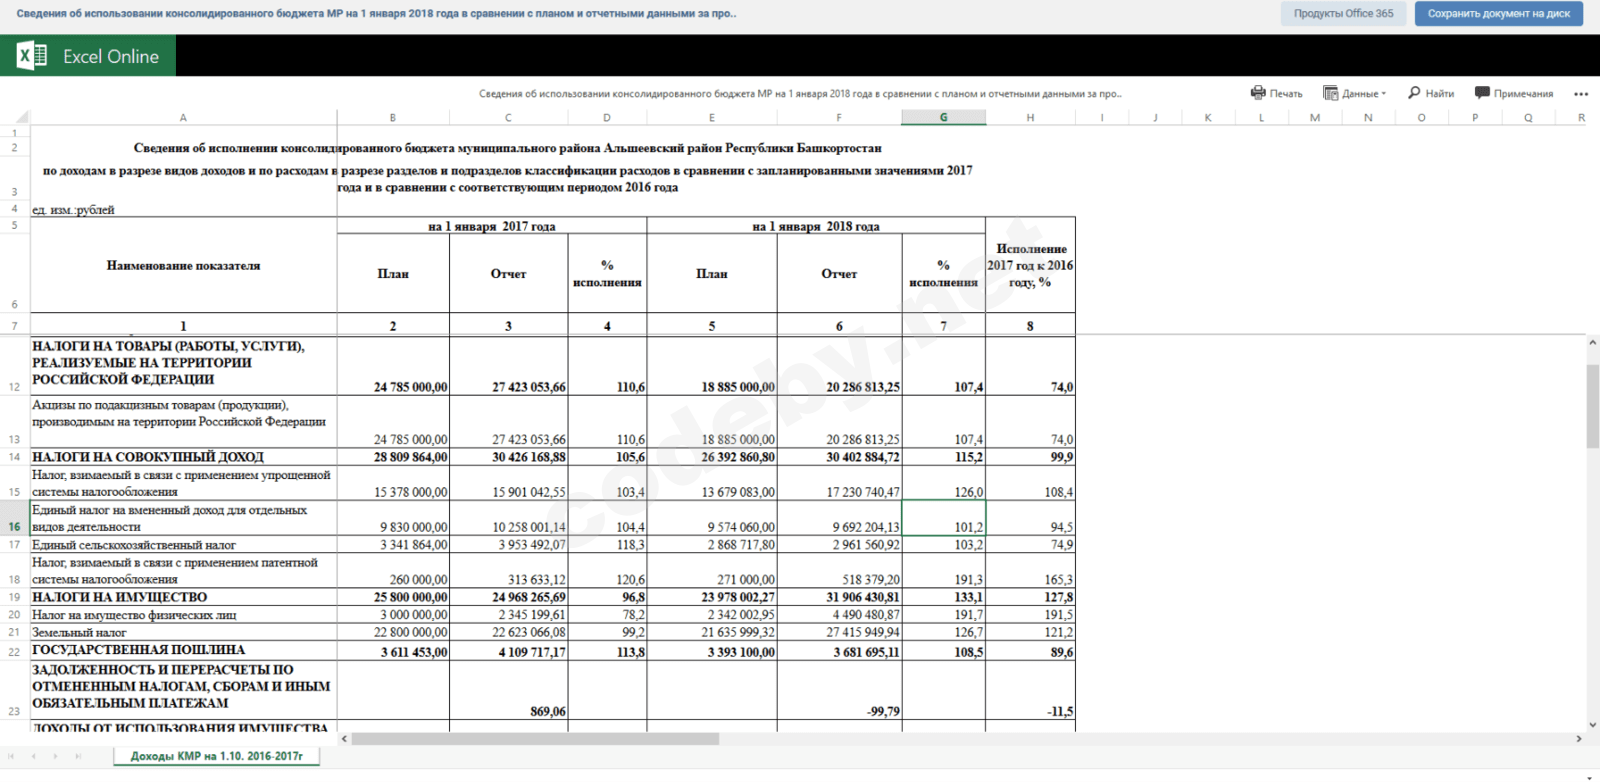
Task: Click the three-dots more options icon
Action: click(1580, 94)
